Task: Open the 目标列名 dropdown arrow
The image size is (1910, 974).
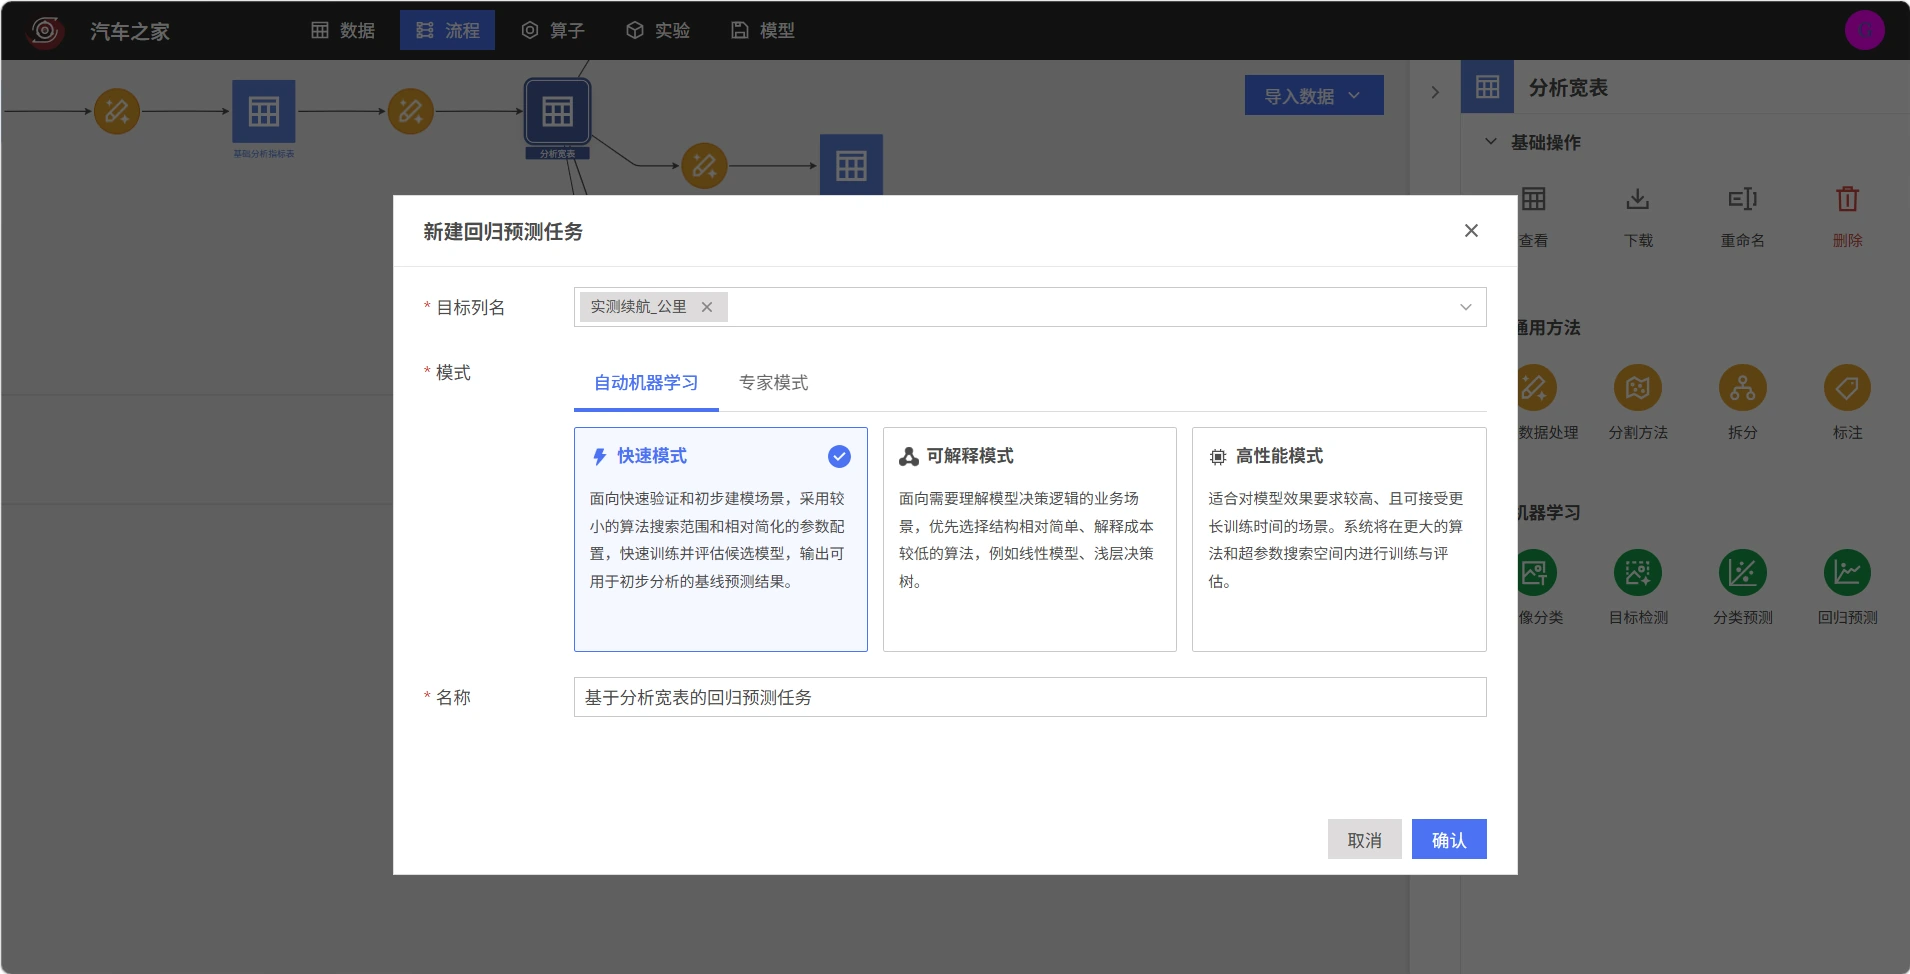Action: tap(1465, 307)
